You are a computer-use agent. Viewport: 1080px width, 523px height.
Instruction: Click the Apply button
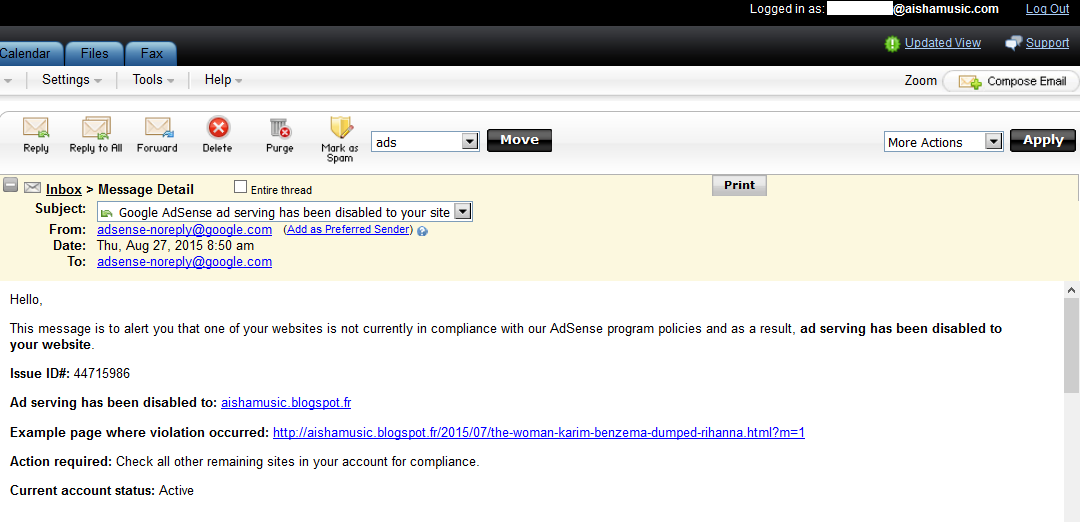coord(1043,141)
